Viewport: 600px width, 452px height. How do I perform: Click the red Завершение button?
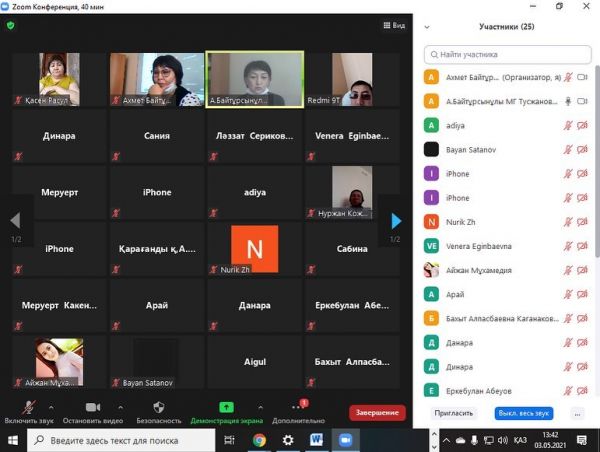click(x=377, y=412)
